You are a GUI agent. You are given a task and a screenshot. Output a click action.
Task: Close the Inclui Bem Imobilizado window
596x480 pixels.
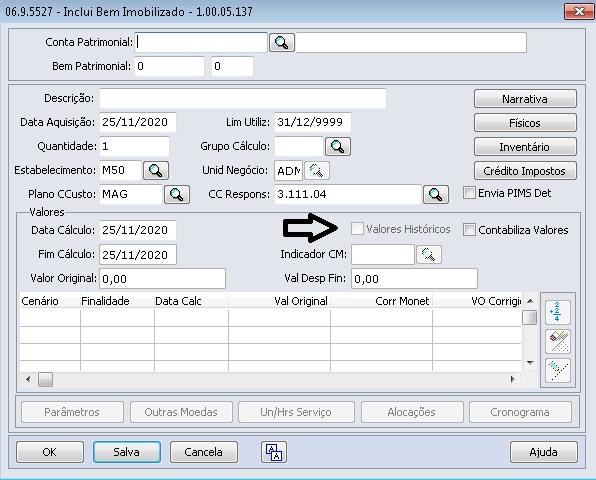tap(579, 11)
